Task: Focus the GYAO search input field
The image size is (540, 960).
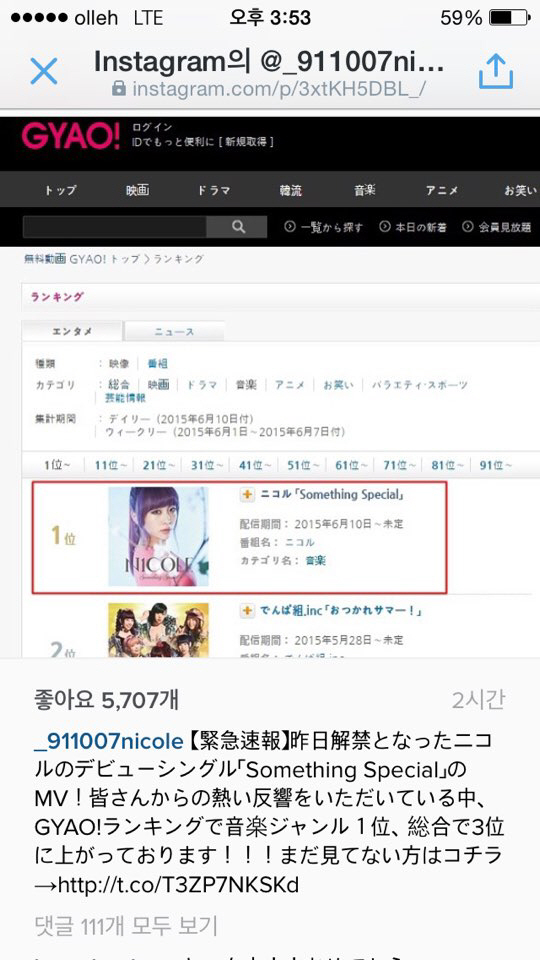Action: point(114,227)
